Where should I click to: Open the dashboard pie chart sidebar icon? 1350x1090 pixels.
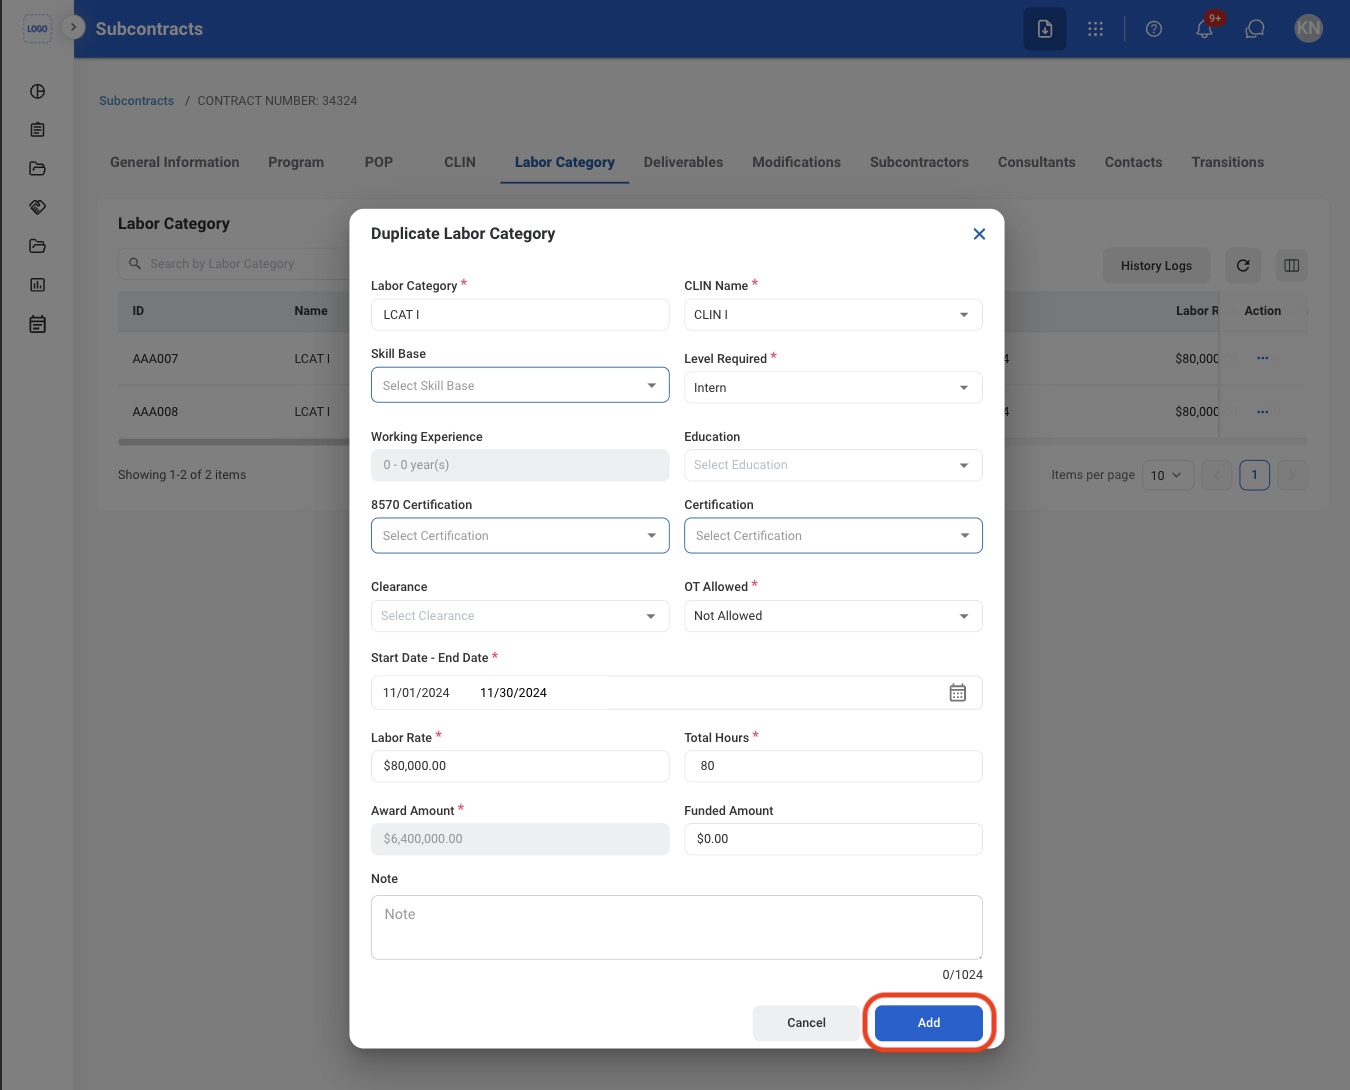pos(38,91)
